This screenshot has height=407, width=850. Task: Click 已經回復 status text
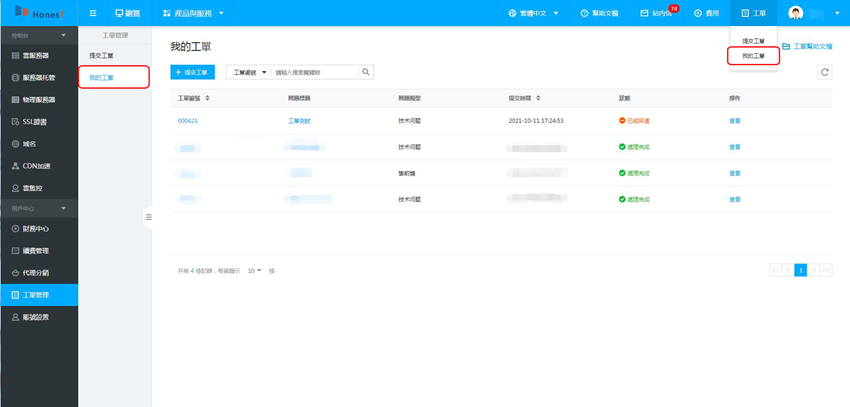pyautogui.click(x=638, y=121)
